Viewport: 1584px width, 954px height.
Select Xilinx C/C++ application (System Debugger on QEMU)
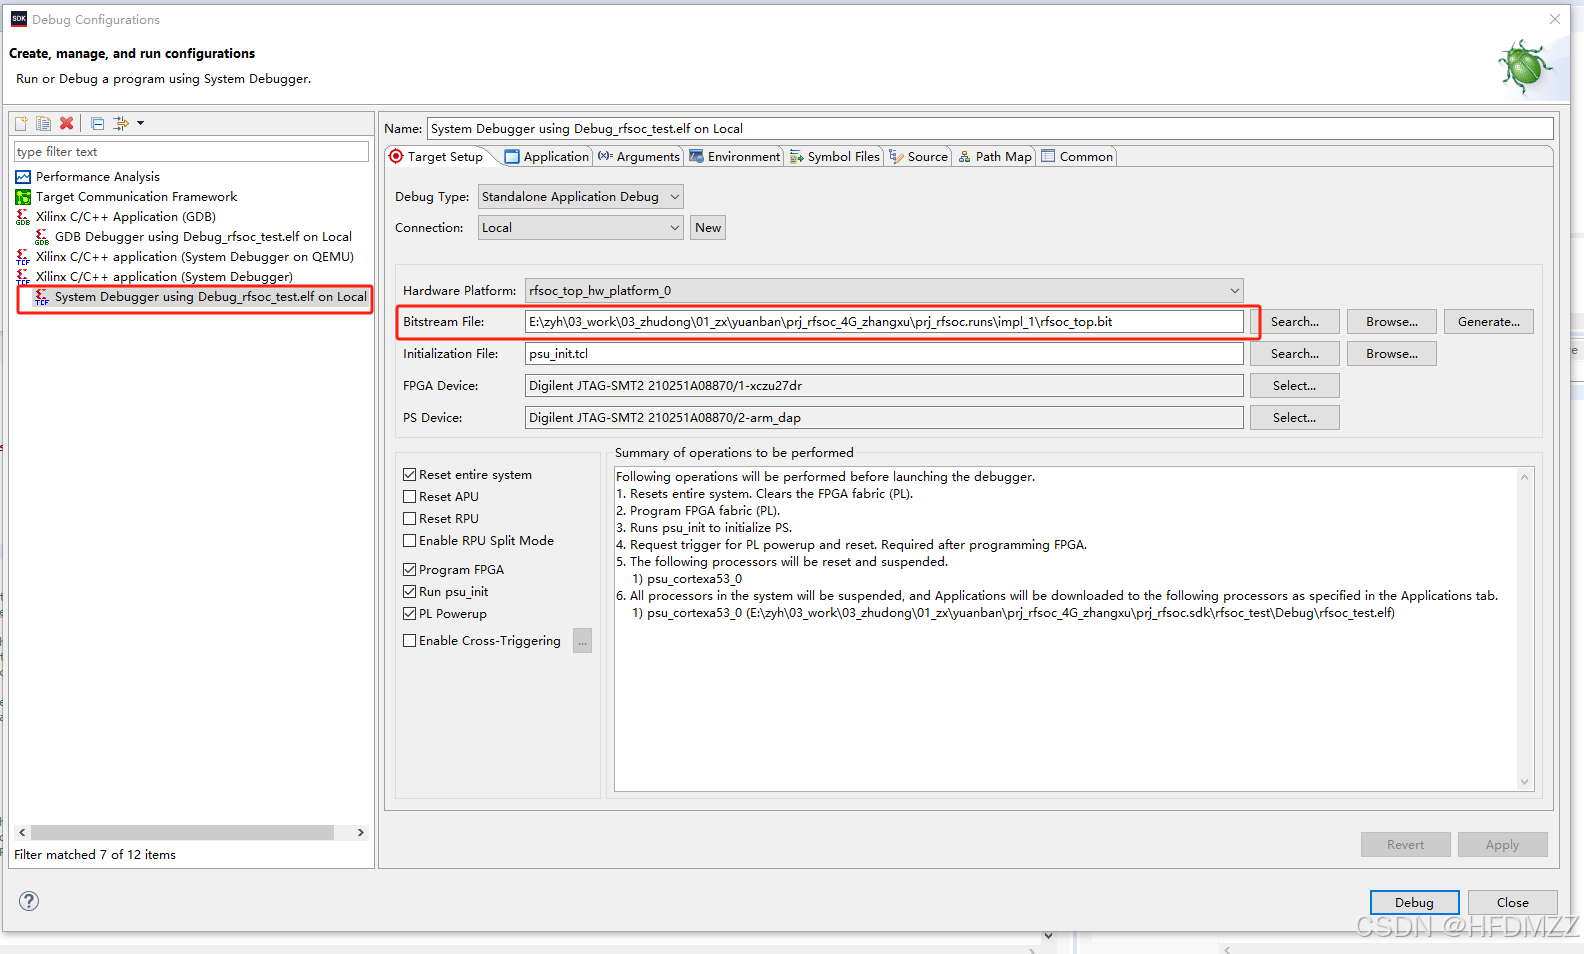(195, 257)
